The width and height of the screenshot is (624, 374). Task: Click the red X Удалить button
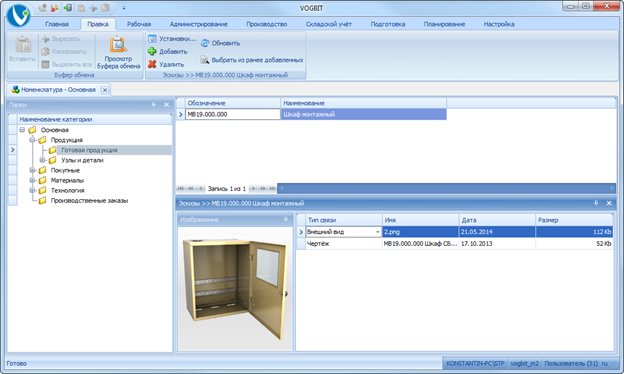166,64
